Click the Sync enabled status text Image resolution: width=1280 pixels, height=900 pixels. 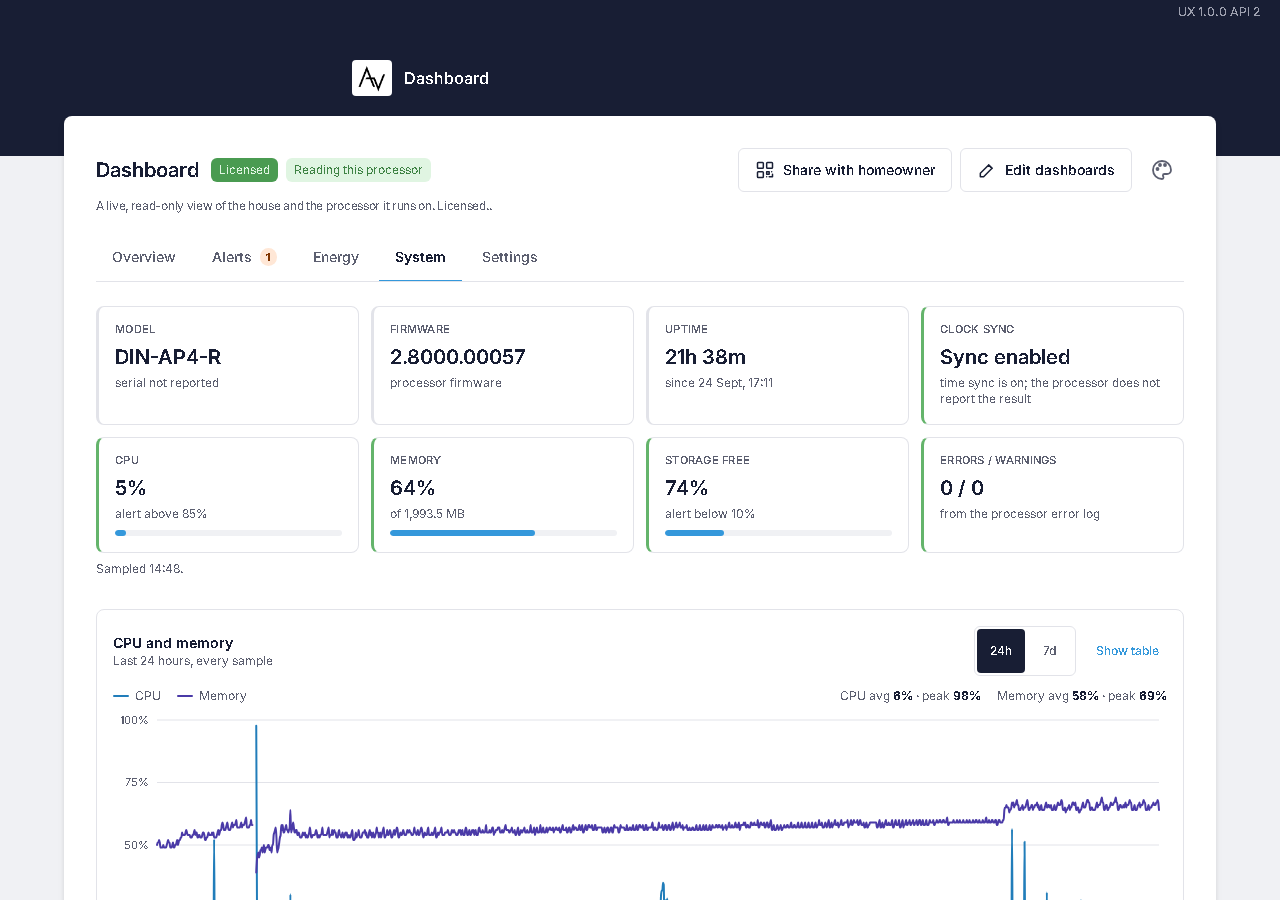1005,357
